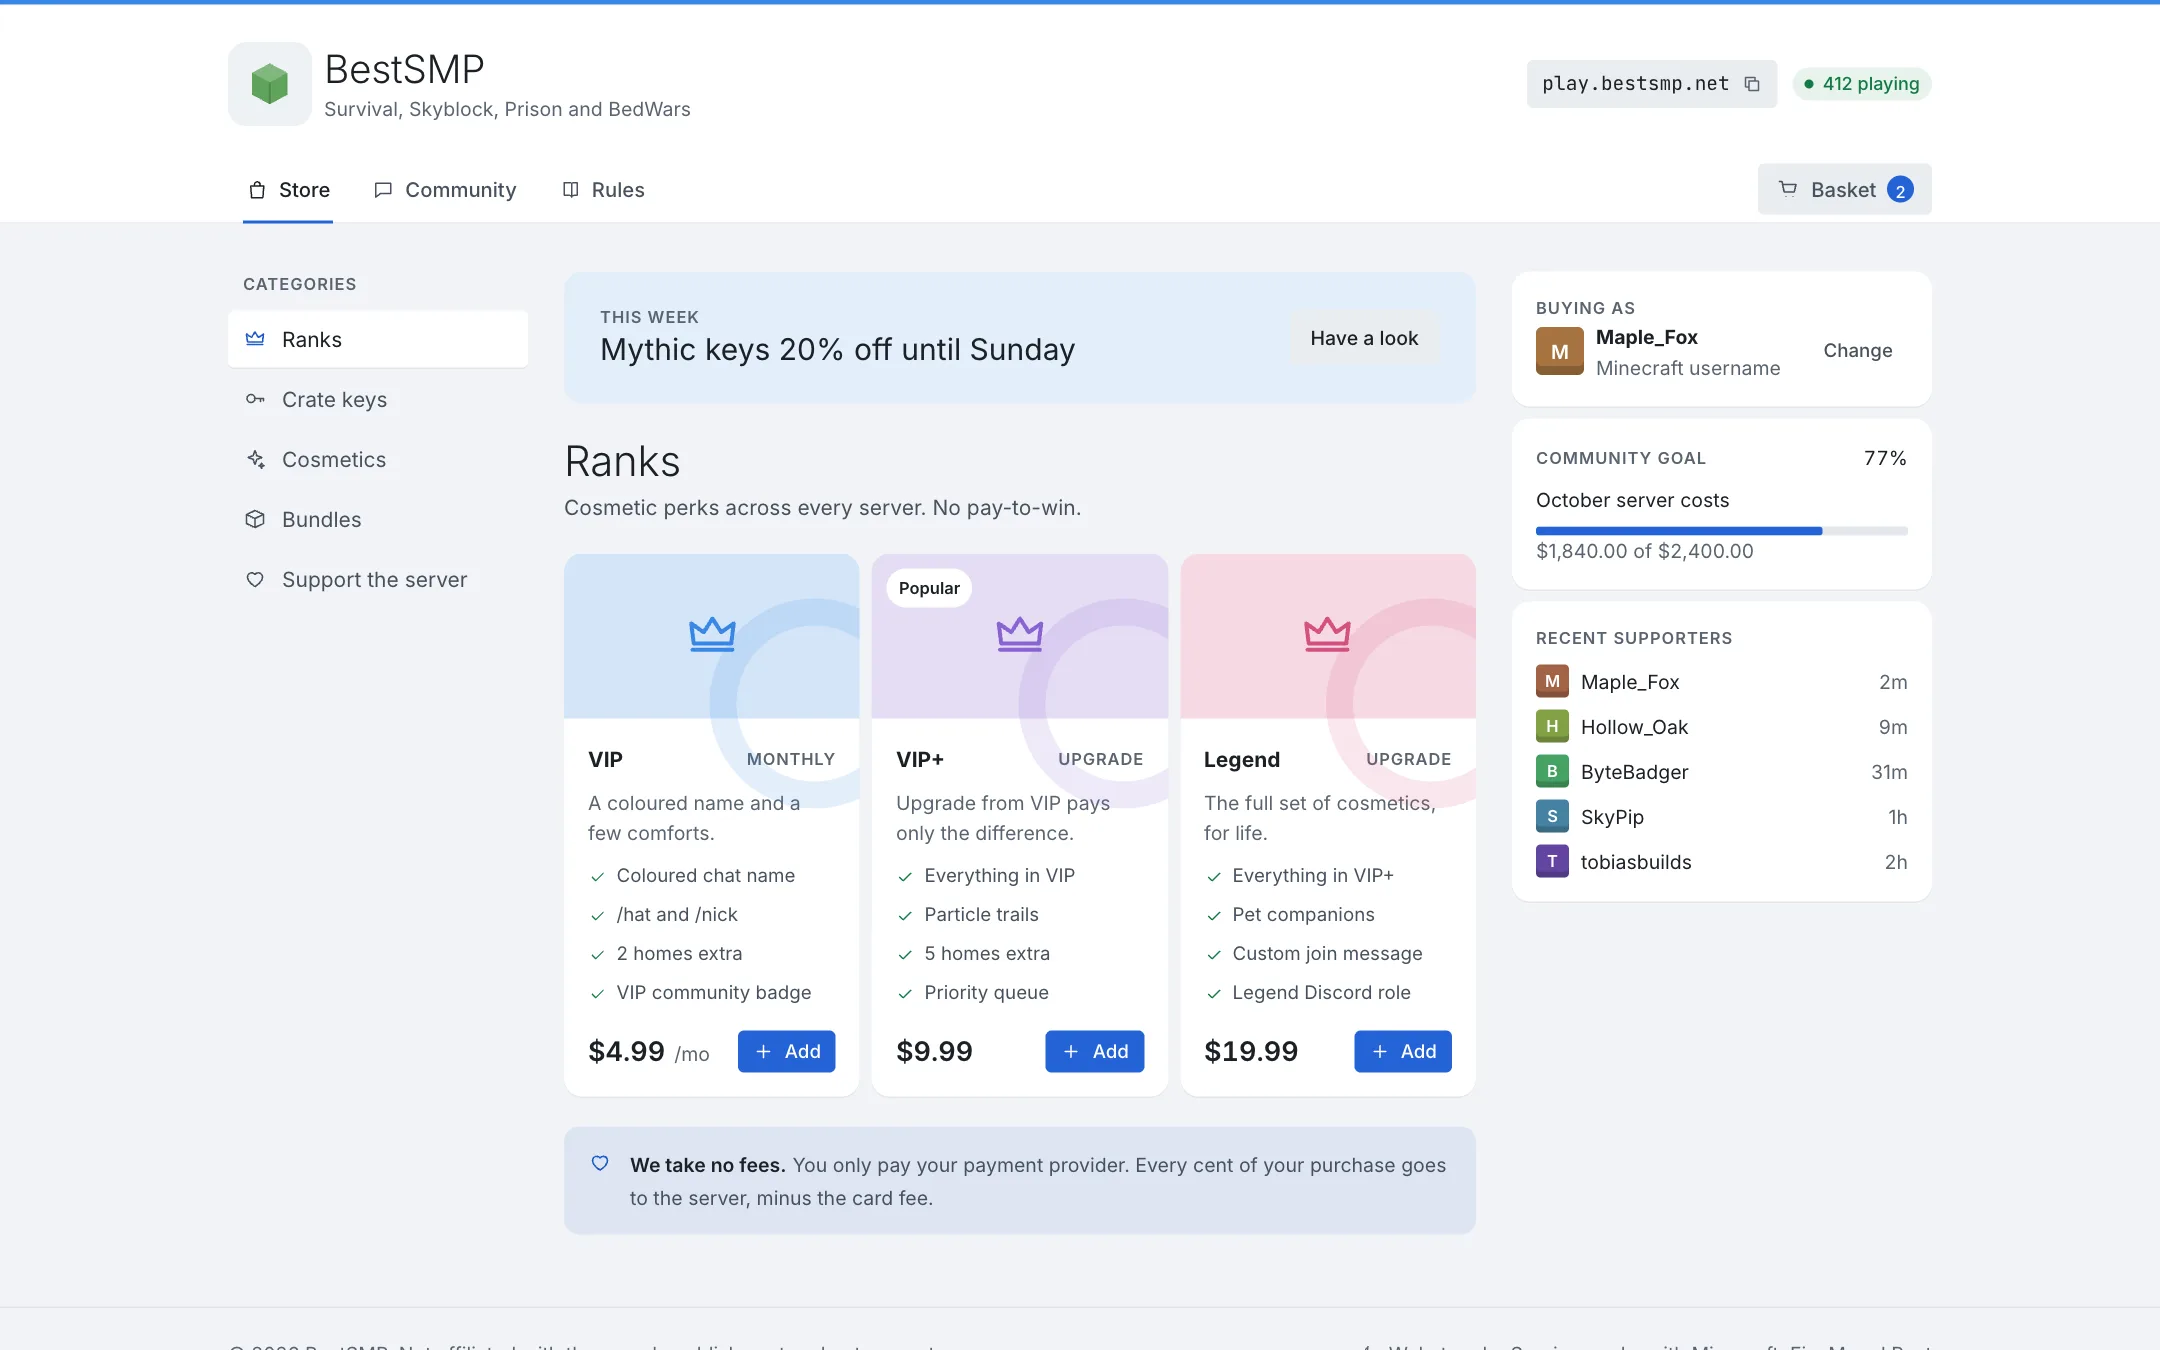Change the Minecraft username

click(1857, 351)
